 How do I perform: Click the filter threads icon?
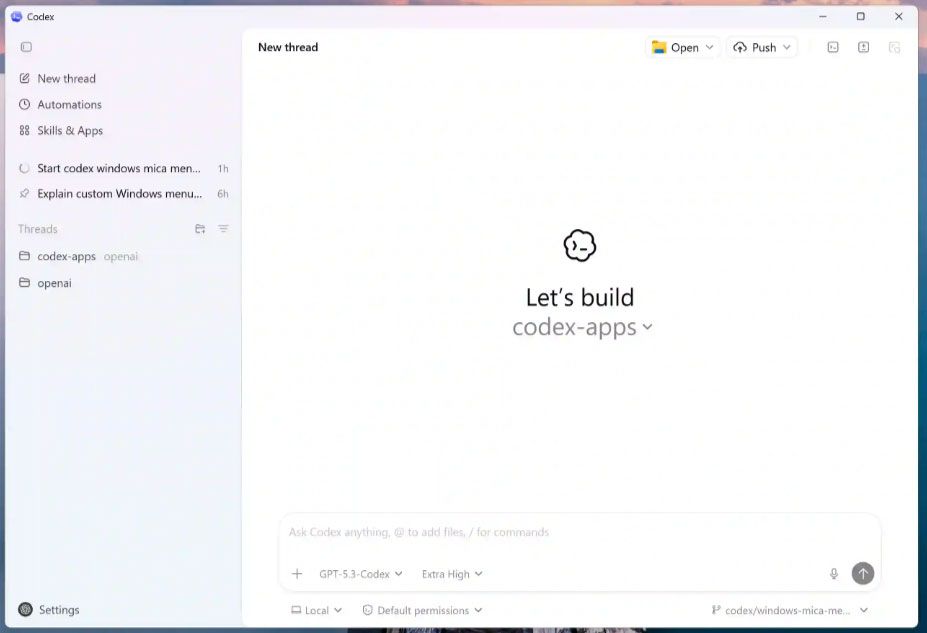[223, 229]
